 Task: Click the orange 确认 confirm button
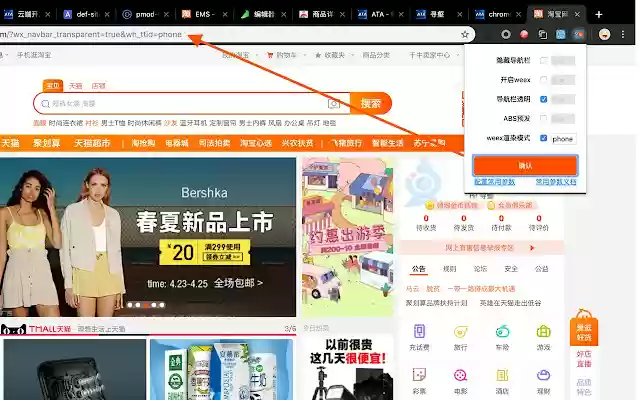point(525,165)
